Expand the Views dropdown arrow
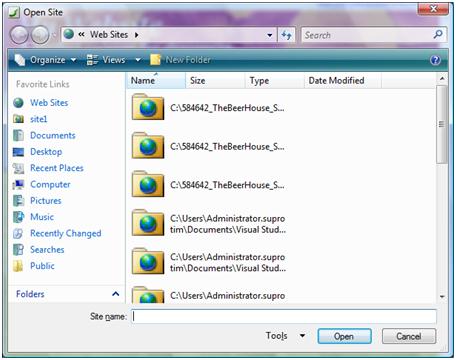The height and width of the screenshot is (360, 456). 138,60
